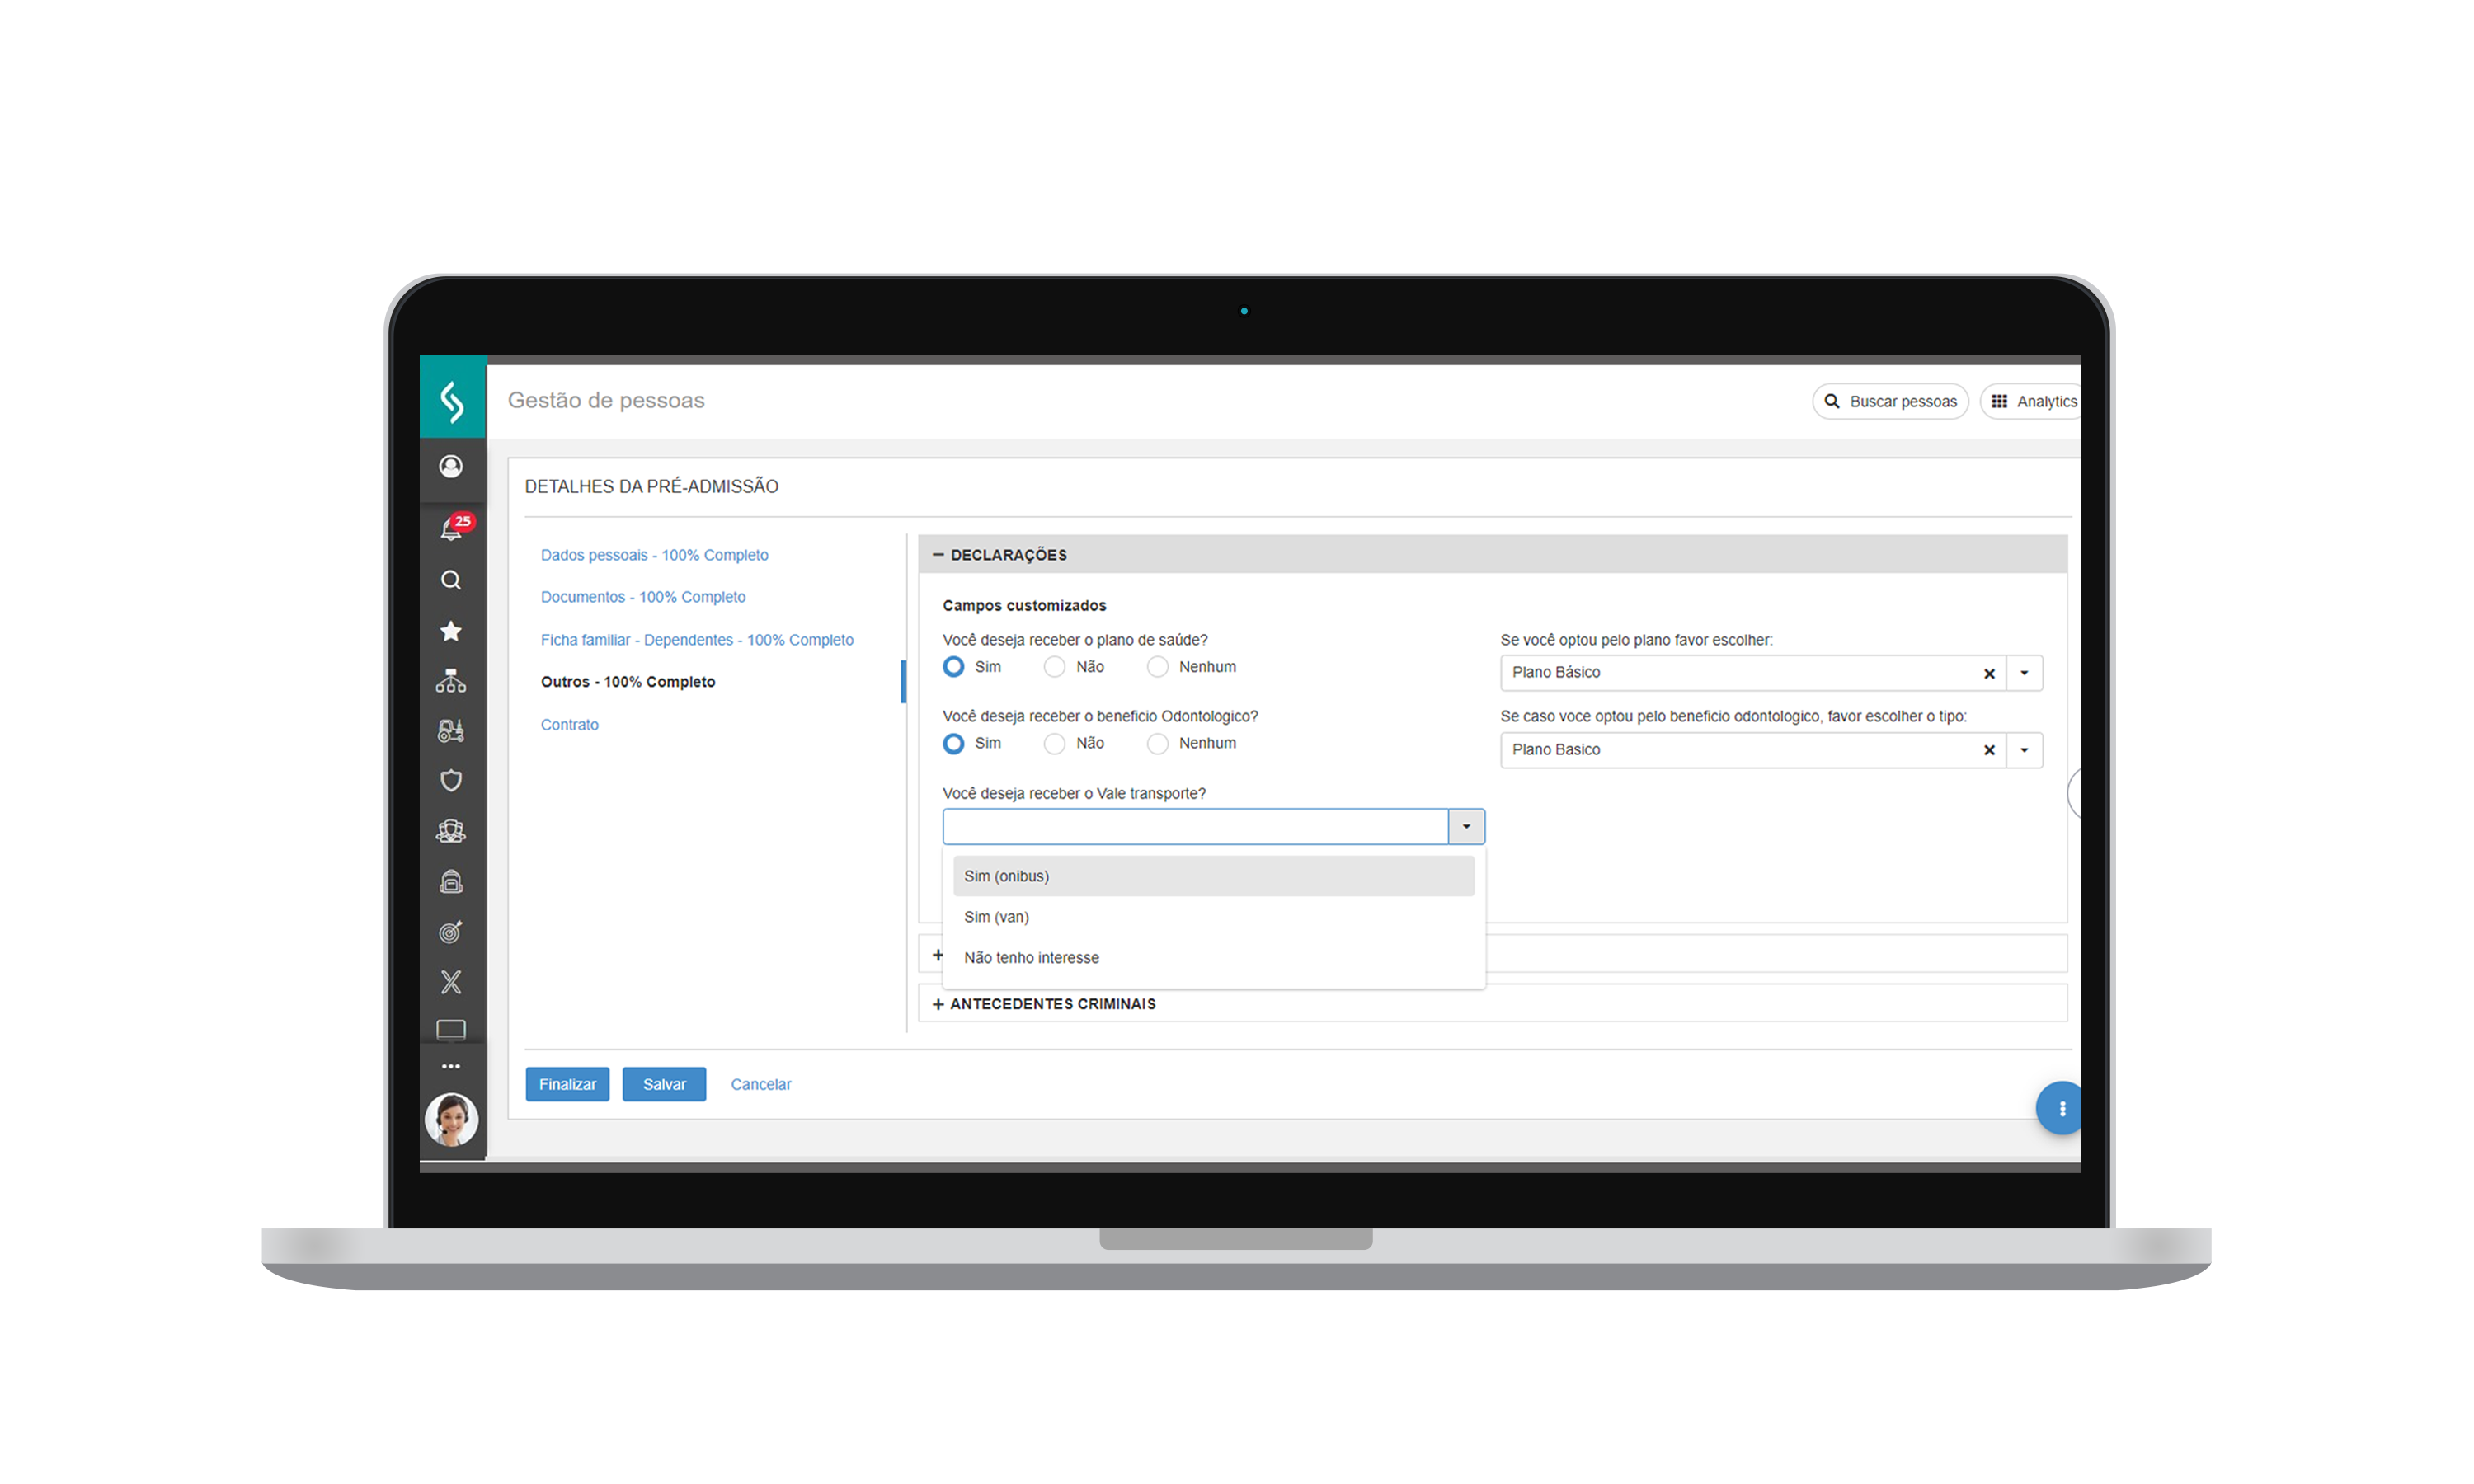Click the Campos customizados heading
Image resolution: width=2474 pixels, height=1484 pixels.
pyautogui.click(x=1024, y=606)
